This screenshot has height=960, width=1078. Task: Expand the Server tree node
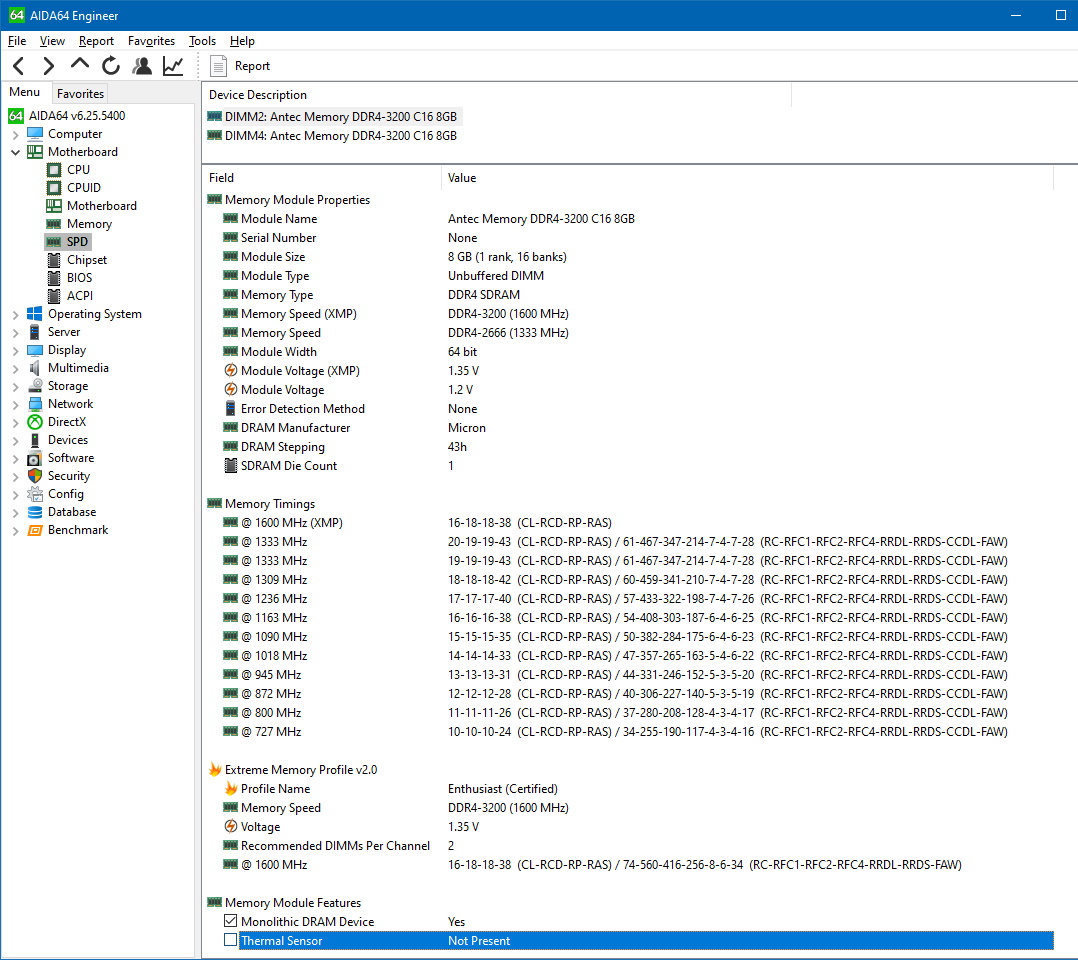[15, 333]
